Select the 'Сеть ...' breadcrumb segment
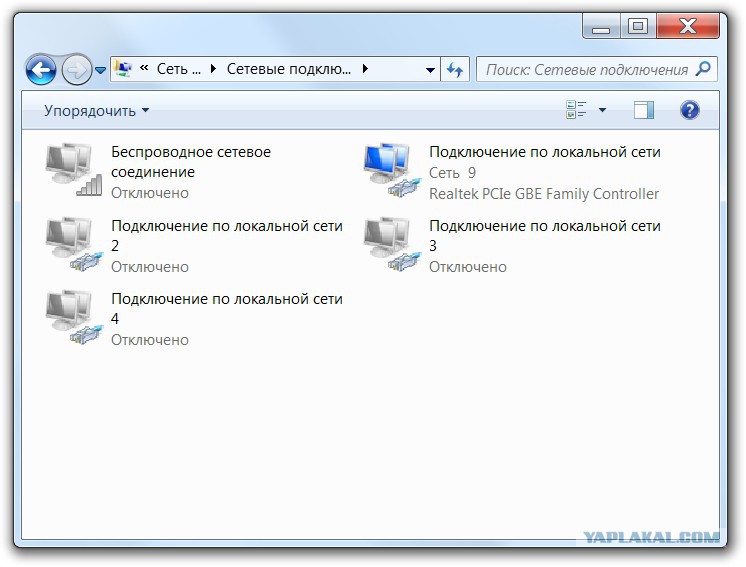This screenshot has width=746, height=567. pos(179,69)
